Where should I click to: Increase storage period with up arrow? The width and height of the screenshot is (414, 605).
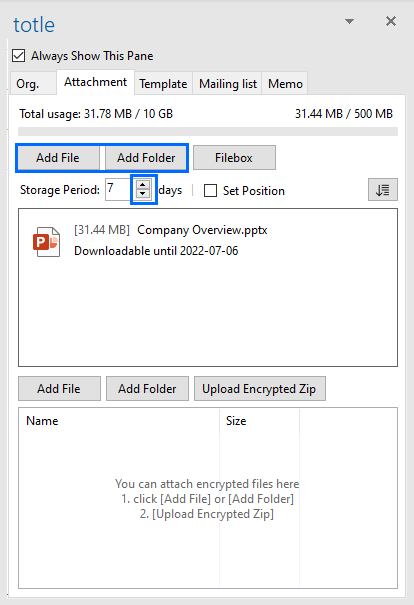pos(143,185)
